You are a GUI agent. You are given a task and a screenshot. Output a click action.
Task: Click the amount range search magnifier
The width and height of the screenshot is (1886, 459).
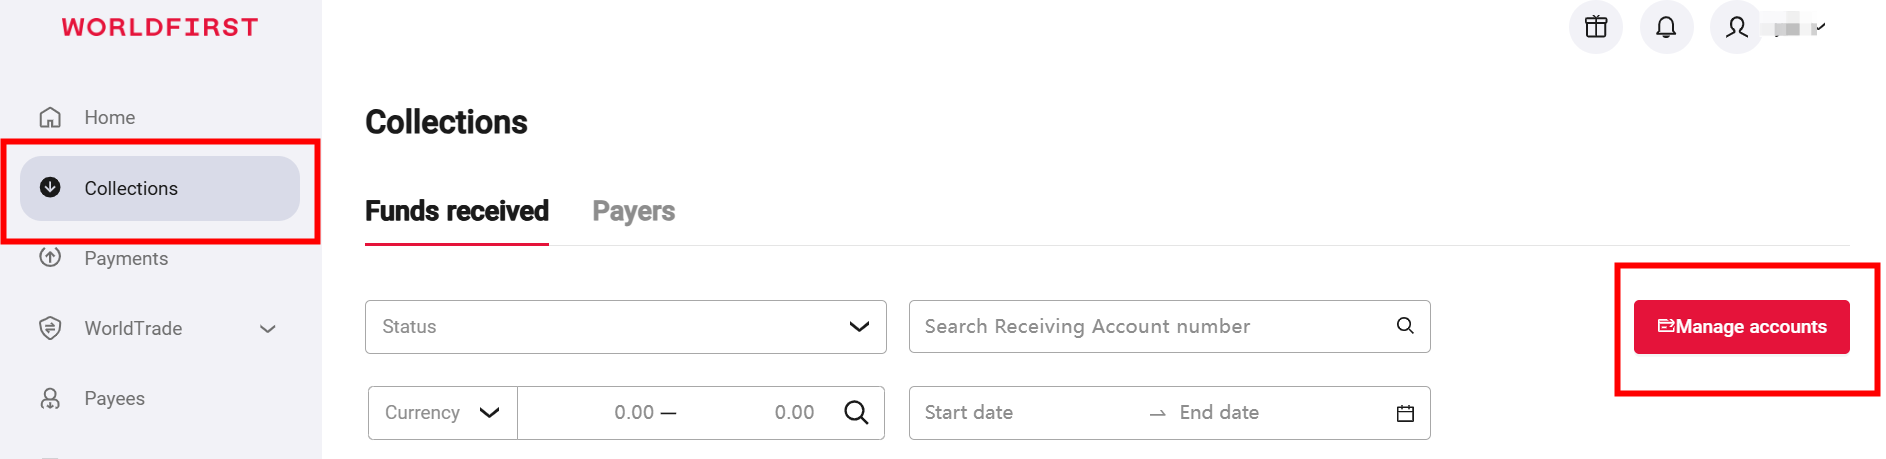(856, 412)
